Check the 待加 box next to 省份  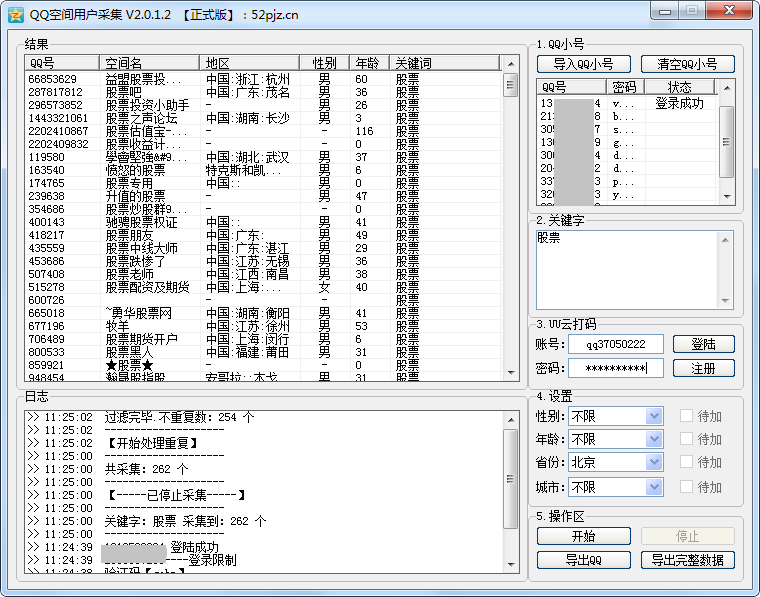tap(686, 463)
